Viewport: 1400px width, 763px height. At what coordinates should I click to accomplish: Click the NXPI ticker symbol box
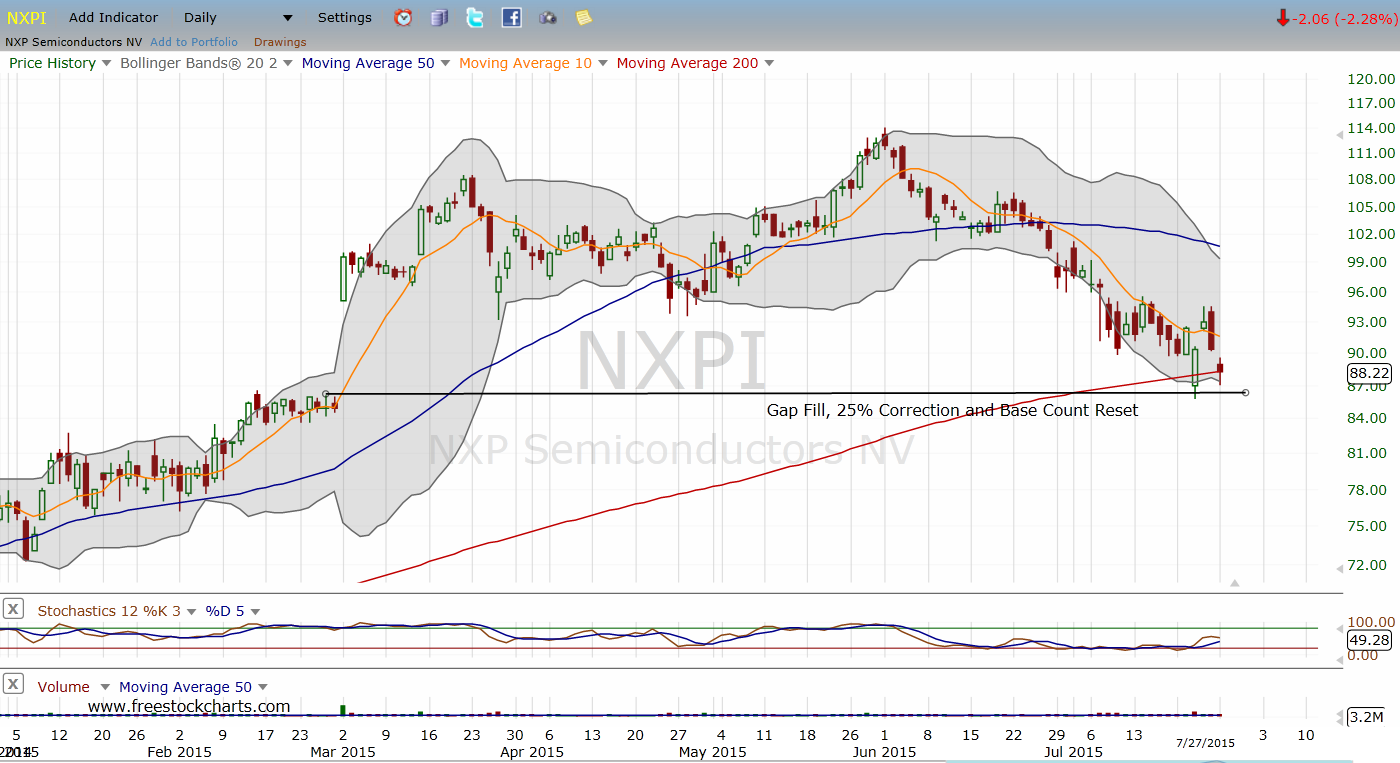[27, 17]
